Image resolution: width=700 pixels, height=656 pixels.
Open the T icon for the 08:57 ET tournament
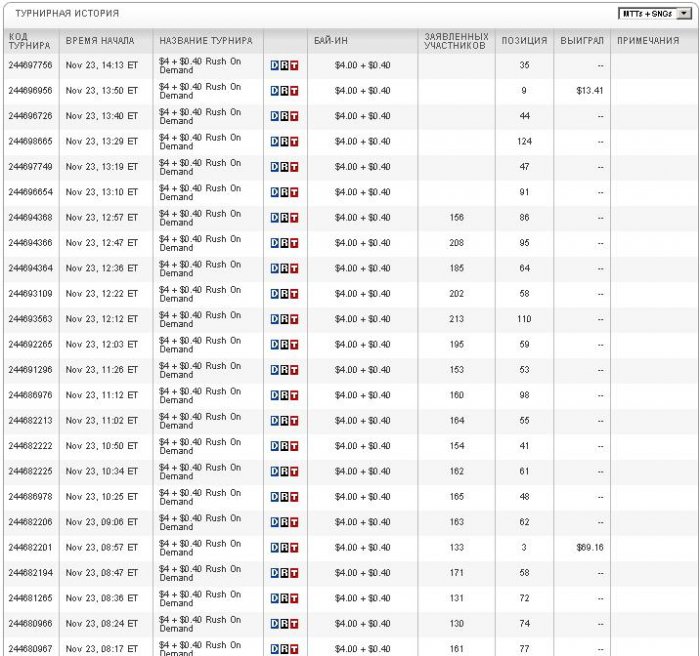tap(294, 548)
